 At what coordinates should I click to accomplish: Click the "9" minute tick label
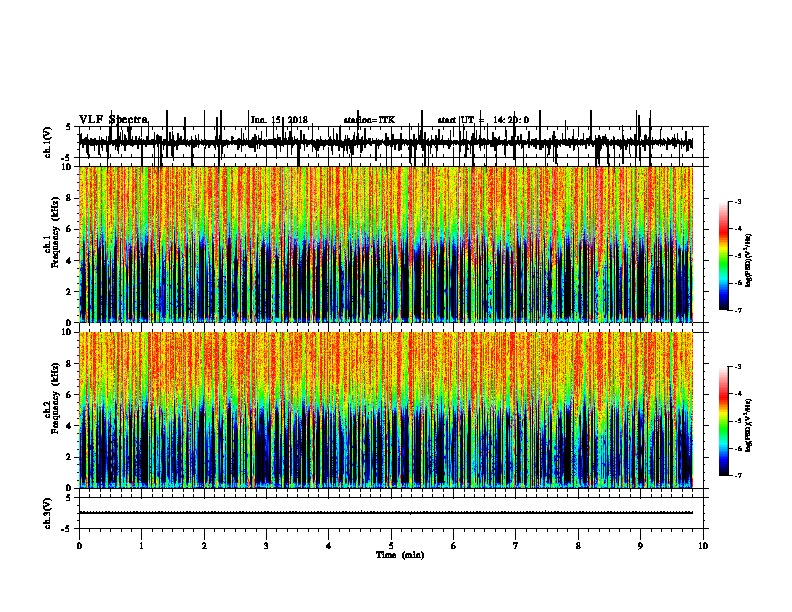(x=640, y=546)
